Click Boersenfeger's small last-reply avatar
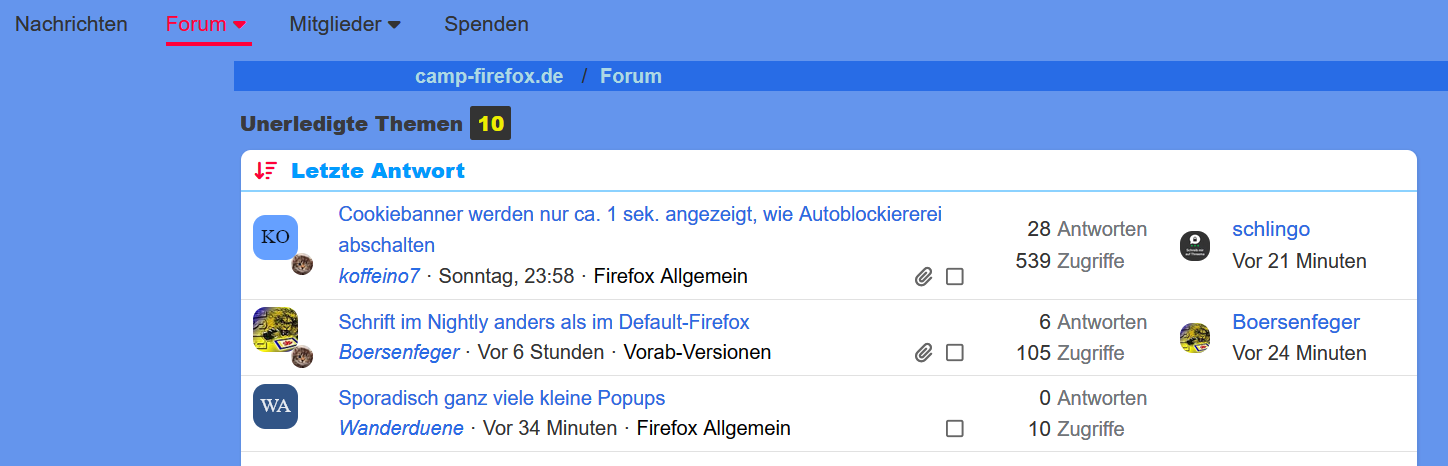1448x466 pixels. tap(1195, 338)
